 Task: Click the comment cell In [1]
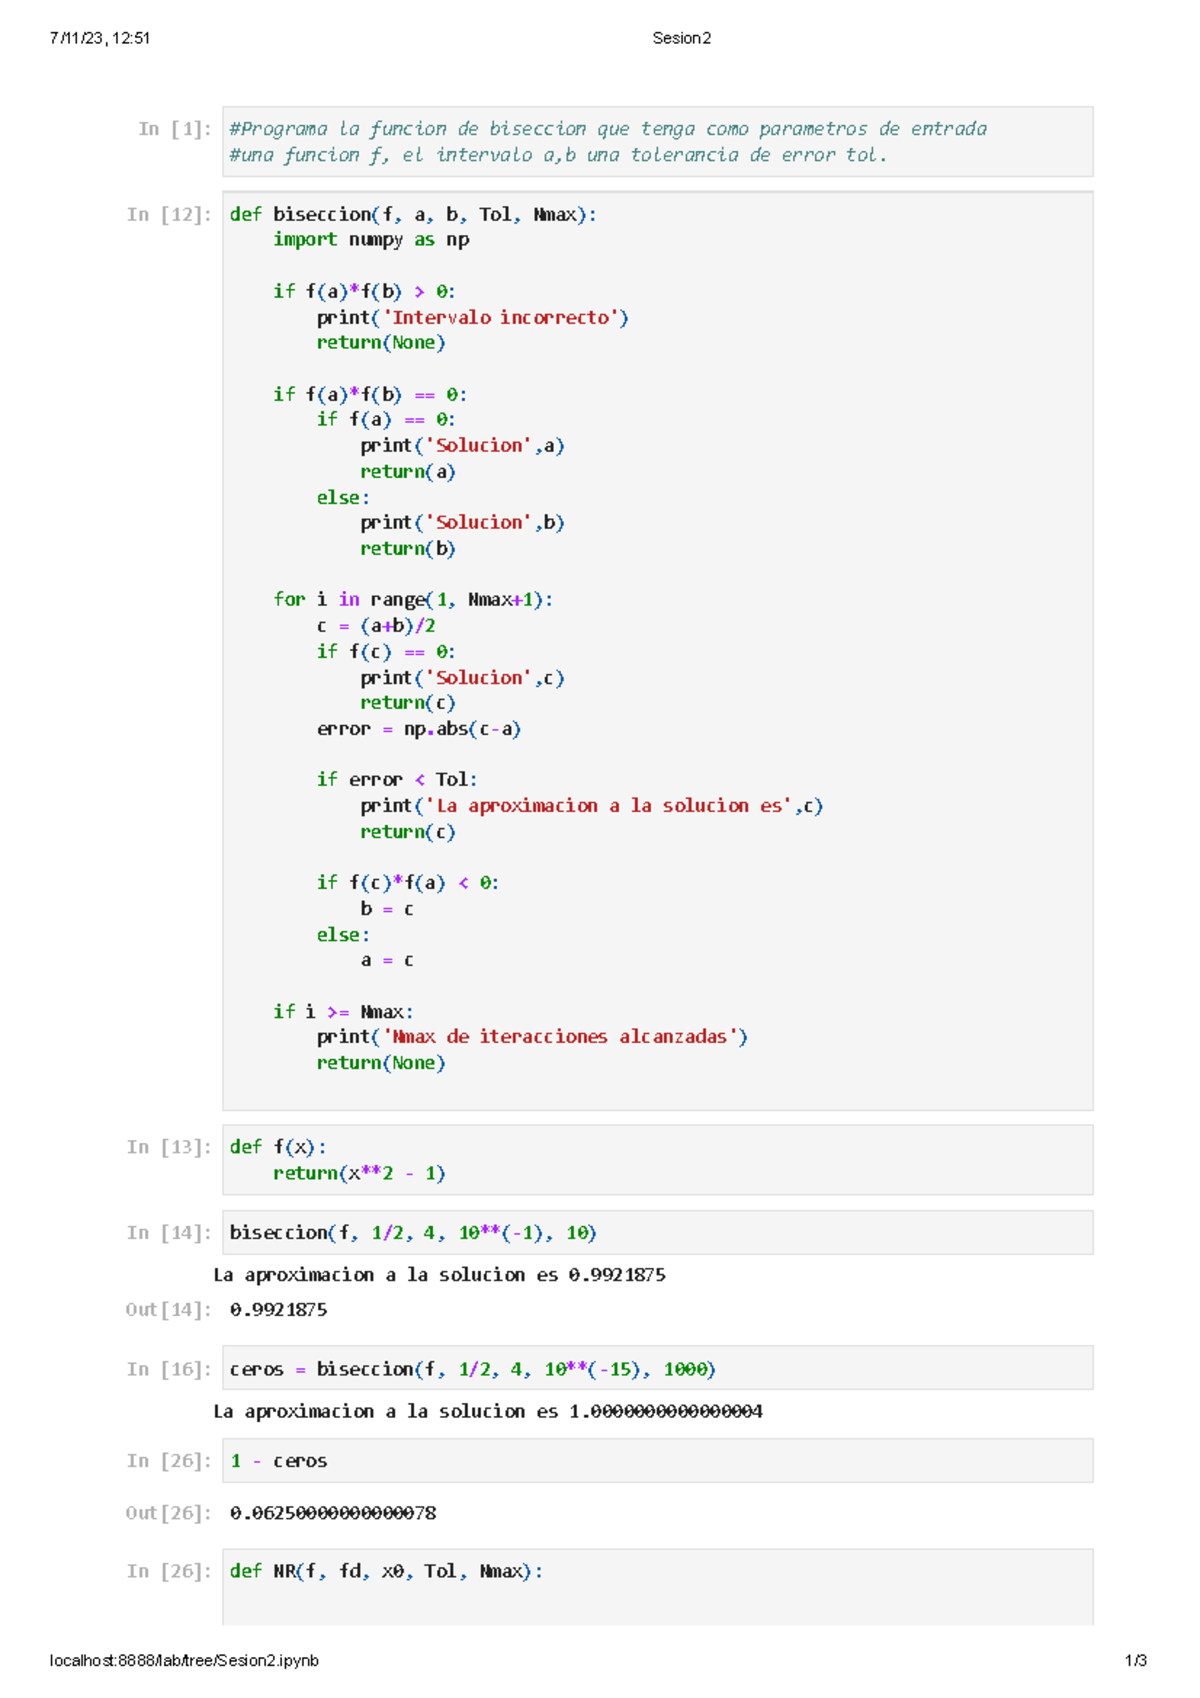coord(657,142)
